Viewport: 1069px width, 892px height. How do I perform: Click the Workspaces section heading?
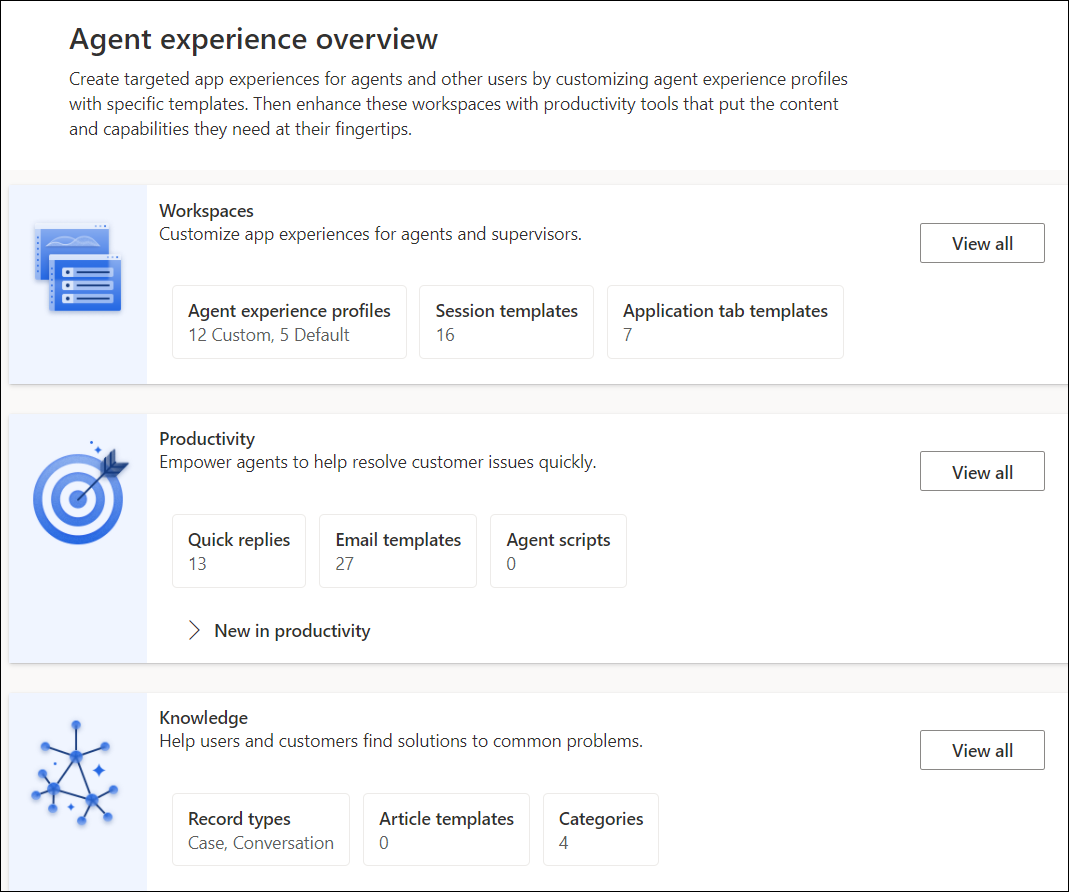coord(206,210)
